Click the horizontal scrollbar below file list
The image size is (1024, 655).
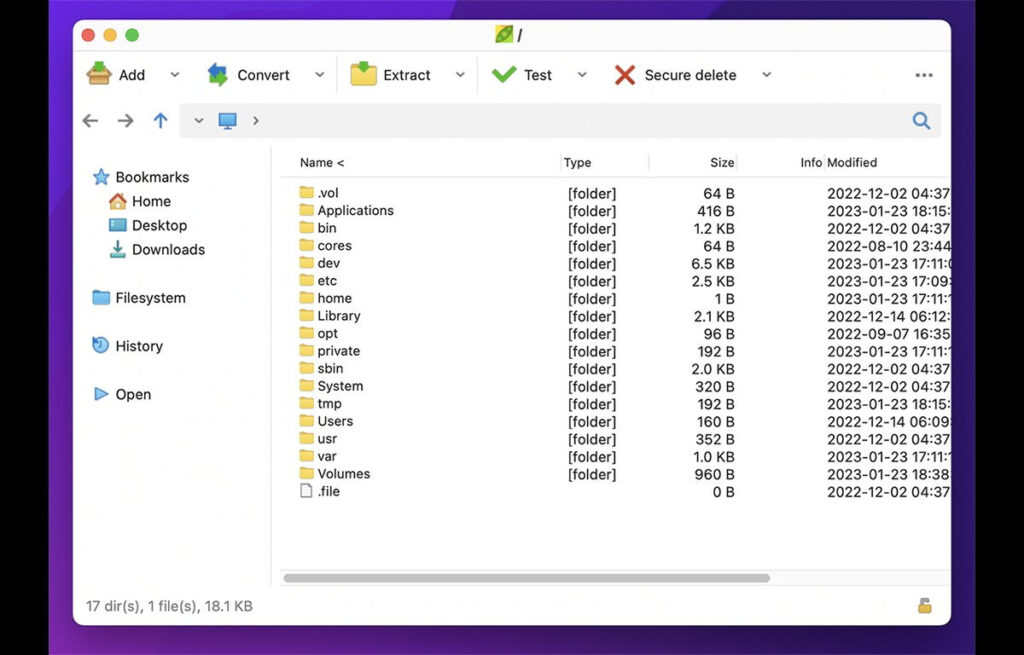click(526, 578)
